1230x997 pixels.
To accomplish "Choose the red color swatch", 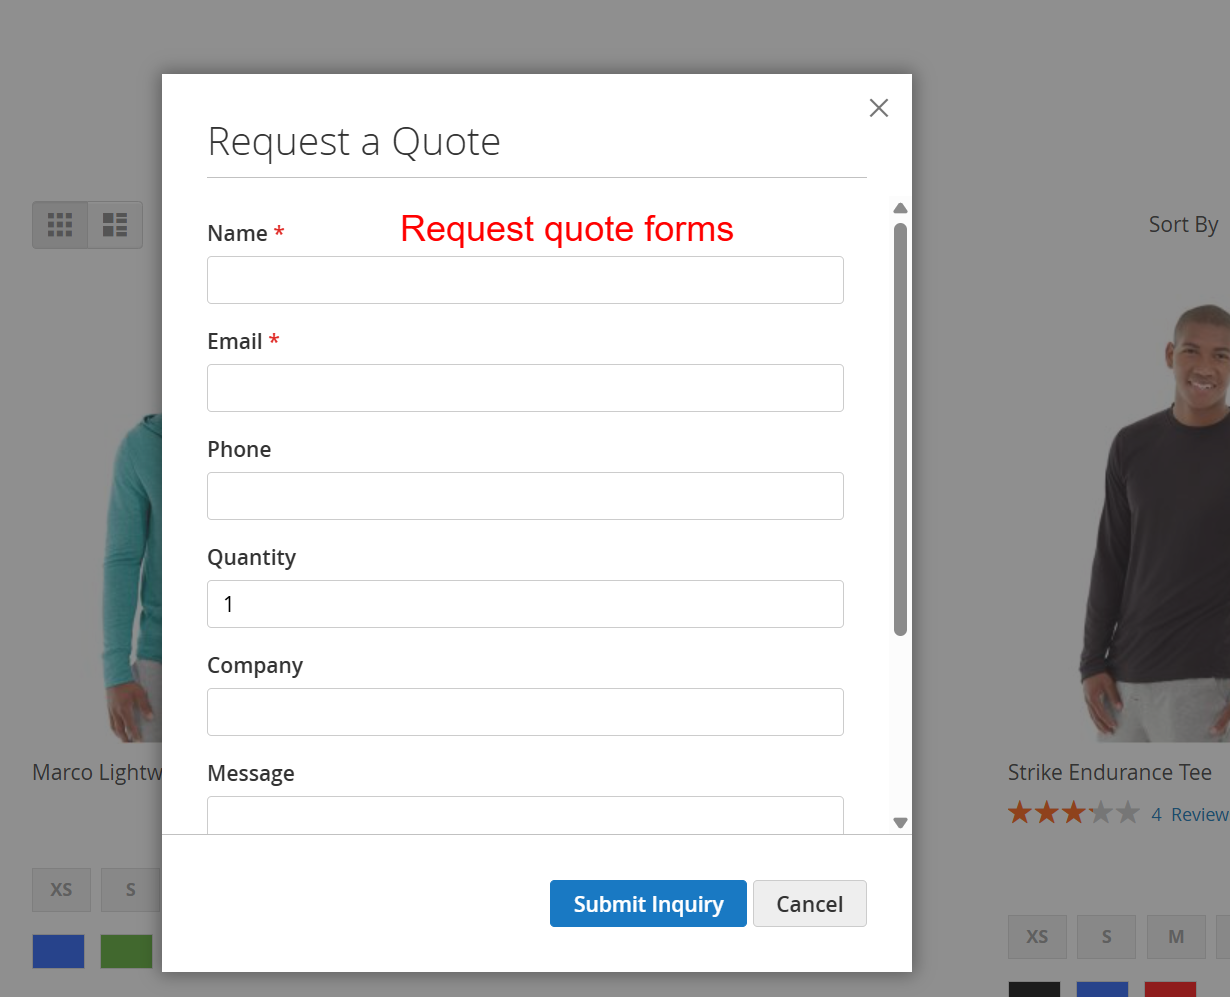I will coord(1170,988).
